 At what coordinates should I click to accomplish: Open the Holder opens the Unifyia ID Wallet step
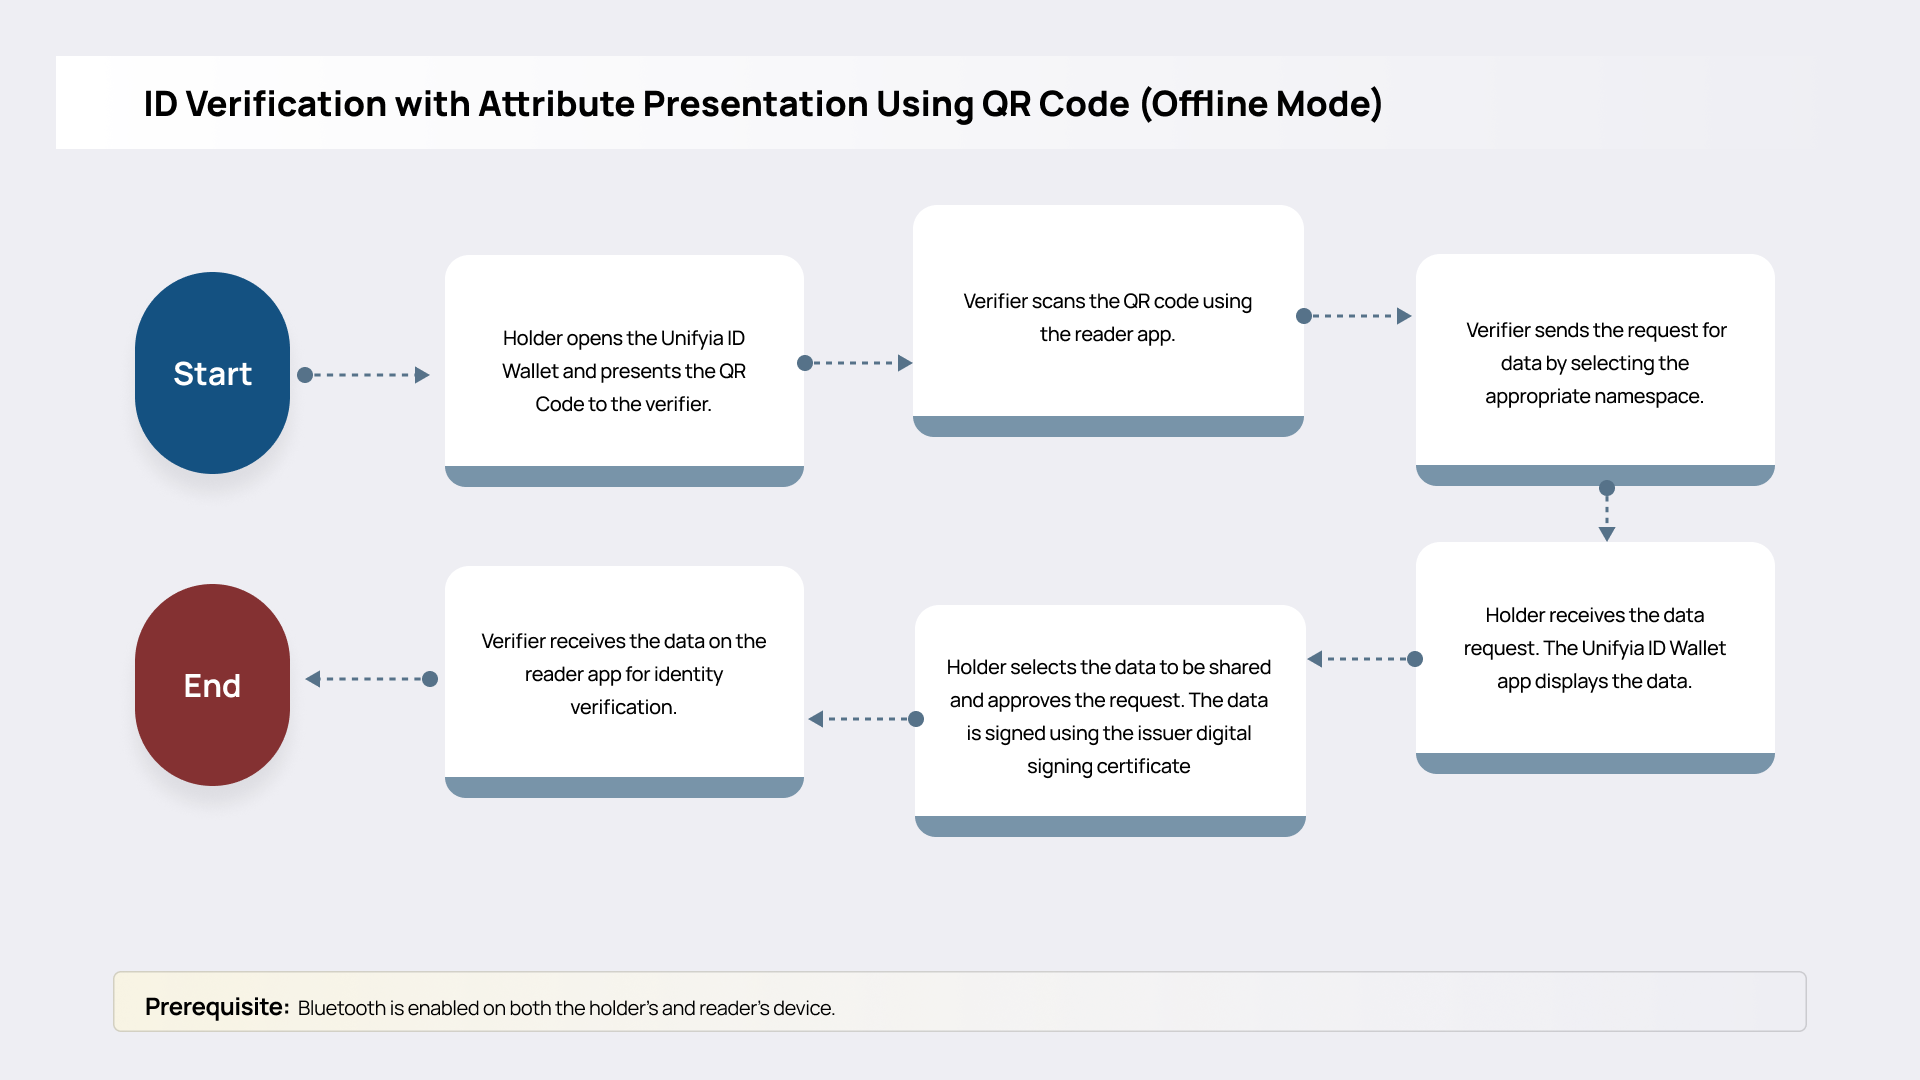point(624,371)
